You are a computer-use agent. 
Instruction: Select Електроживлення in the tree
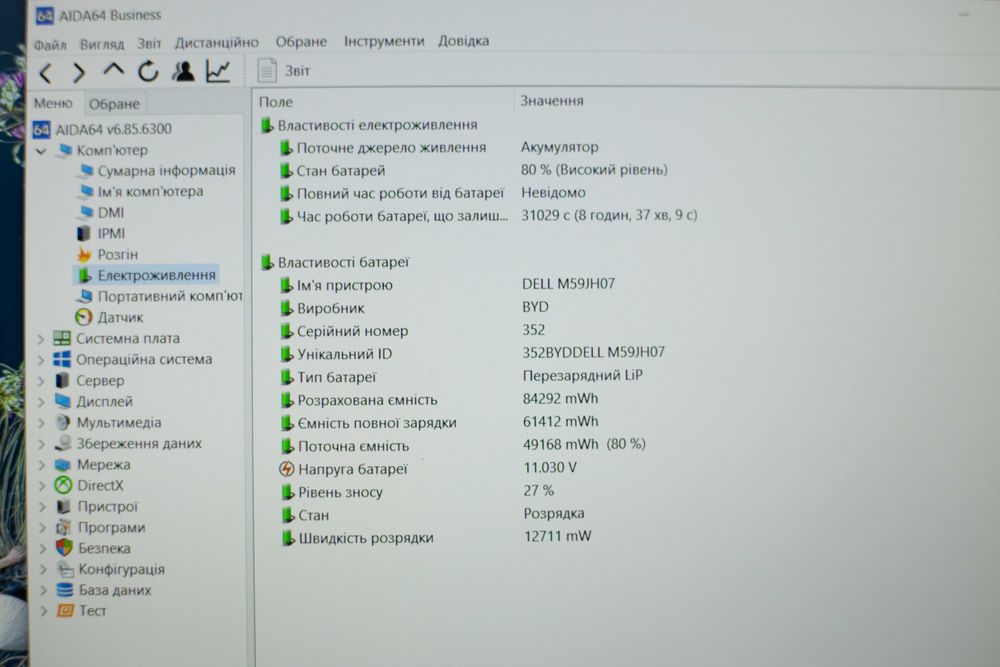coord(156,275)
